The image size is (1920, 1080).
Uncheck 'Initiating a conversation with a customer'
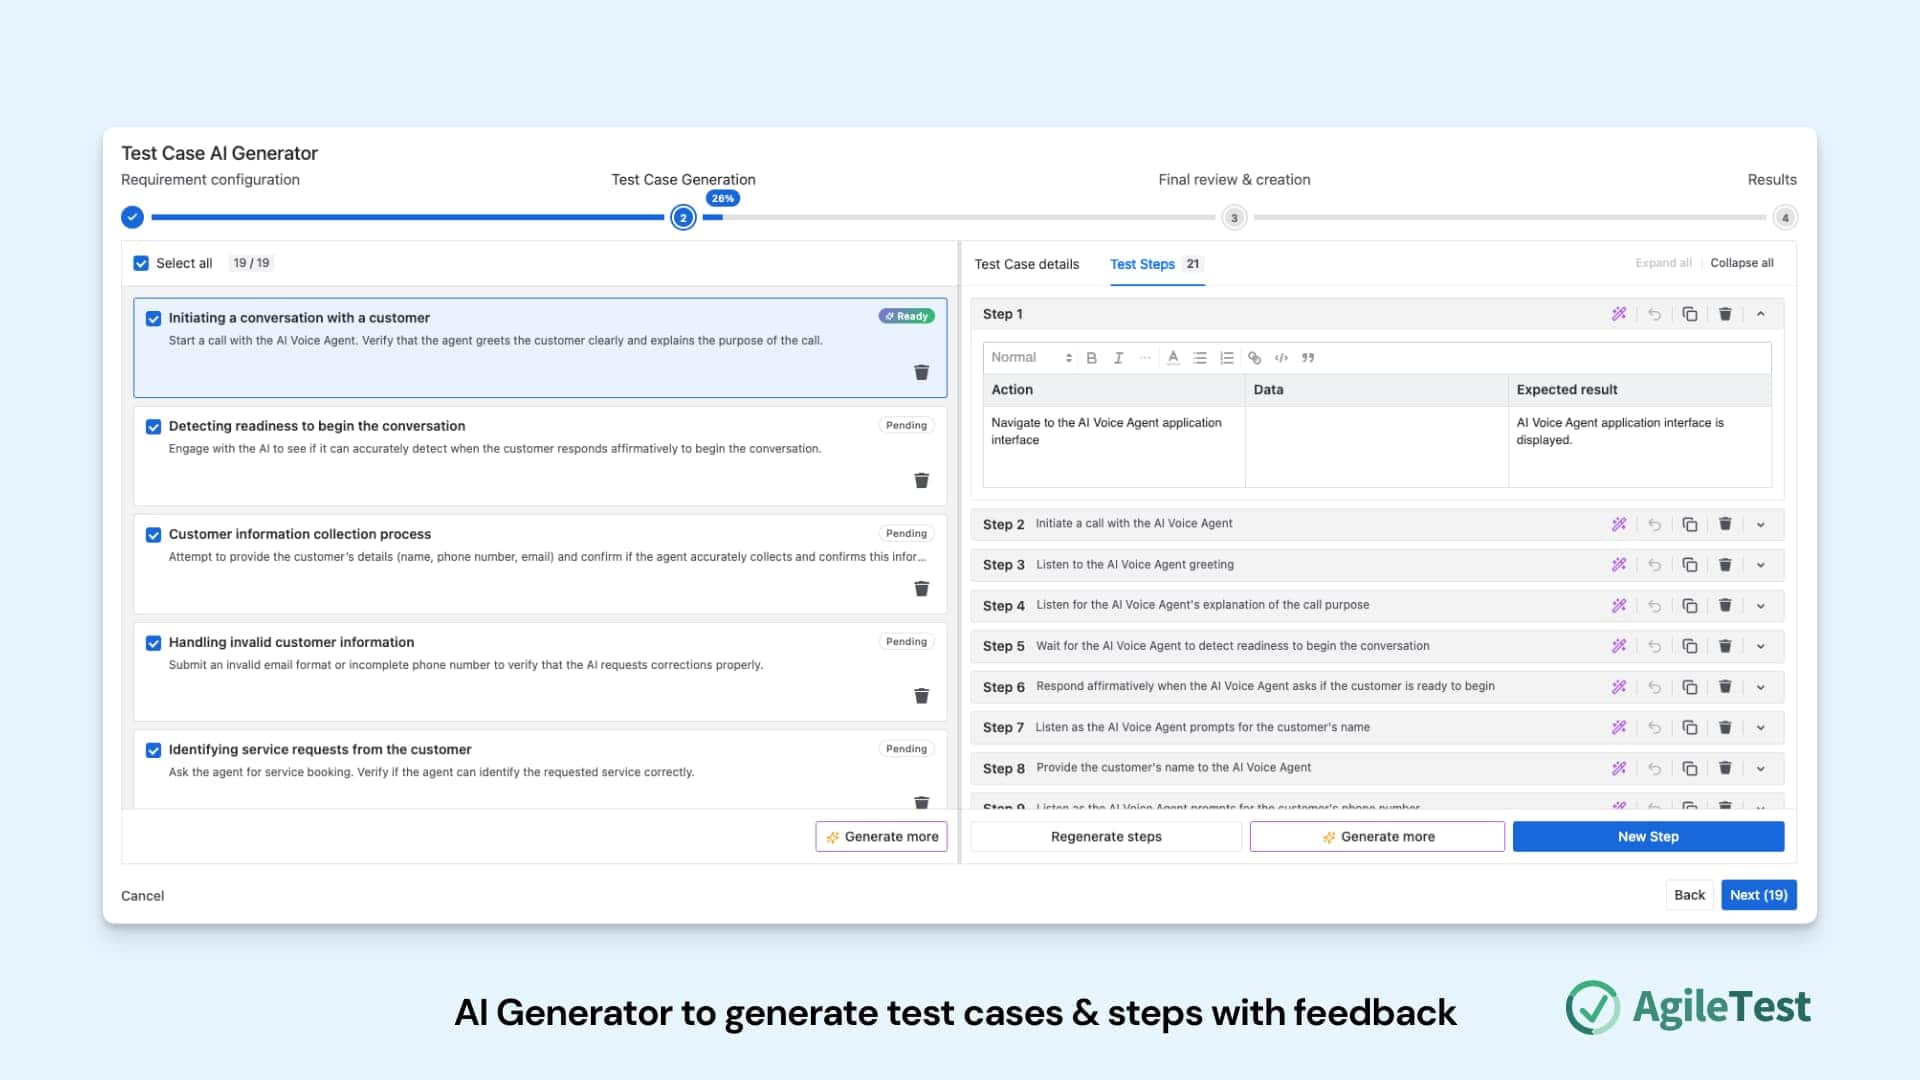click(153, 318)
